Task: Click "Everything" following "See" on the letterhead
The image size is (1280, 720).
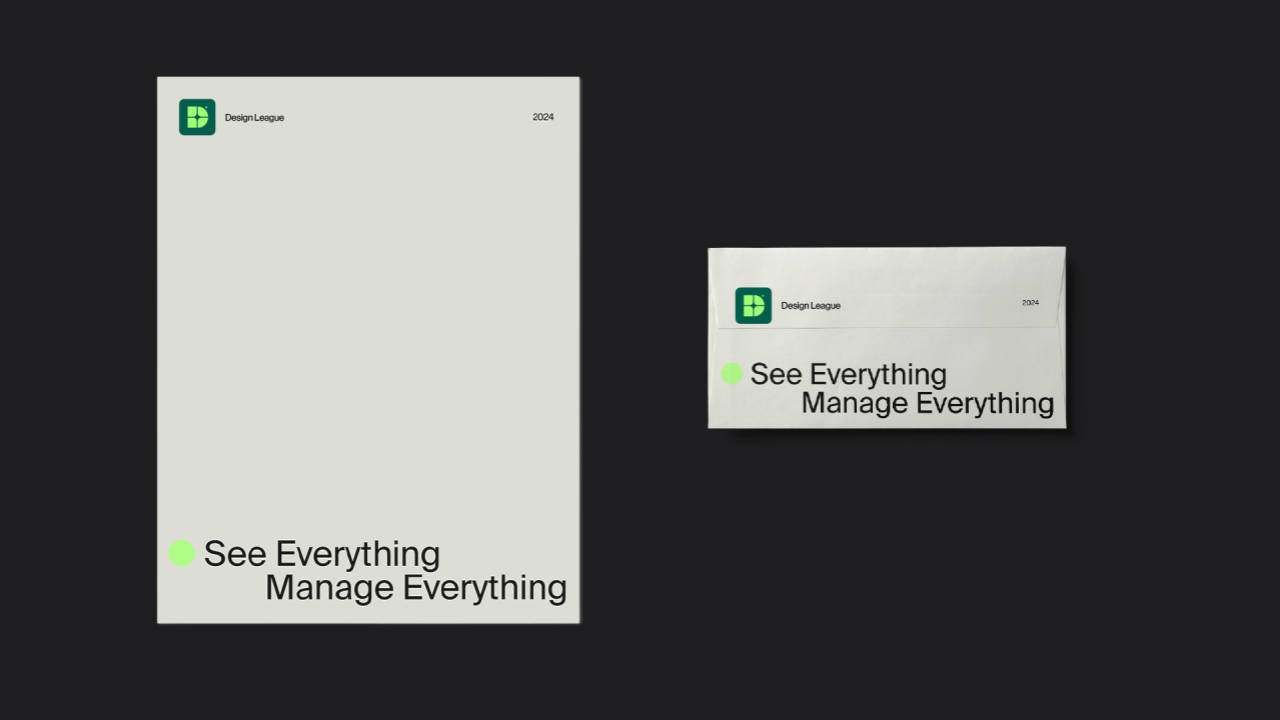Action: (x=357, y=555)
